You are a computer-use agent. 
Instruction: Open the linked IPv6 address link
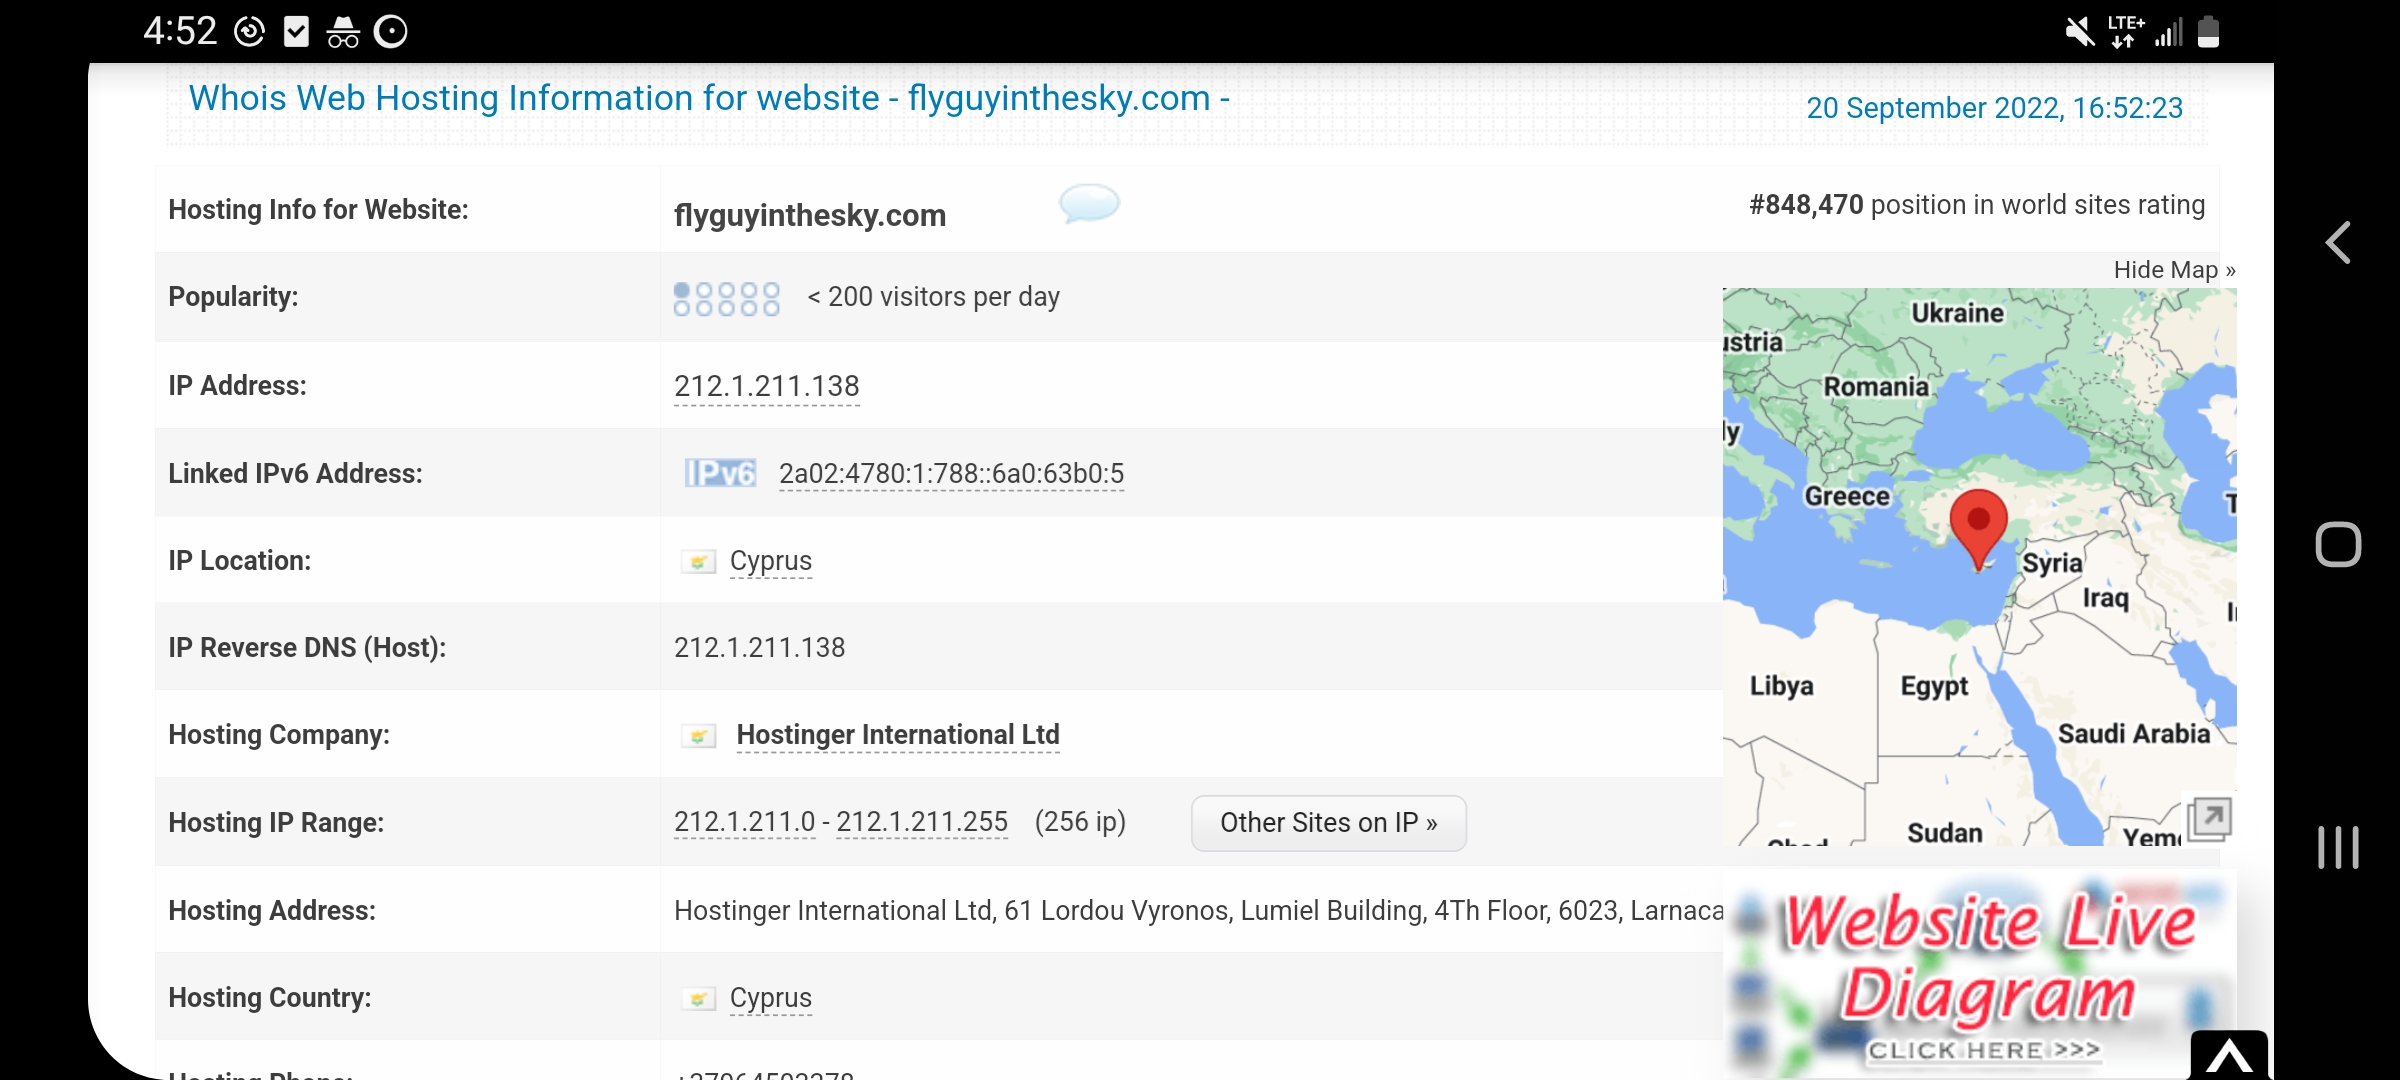pos(951,473)
